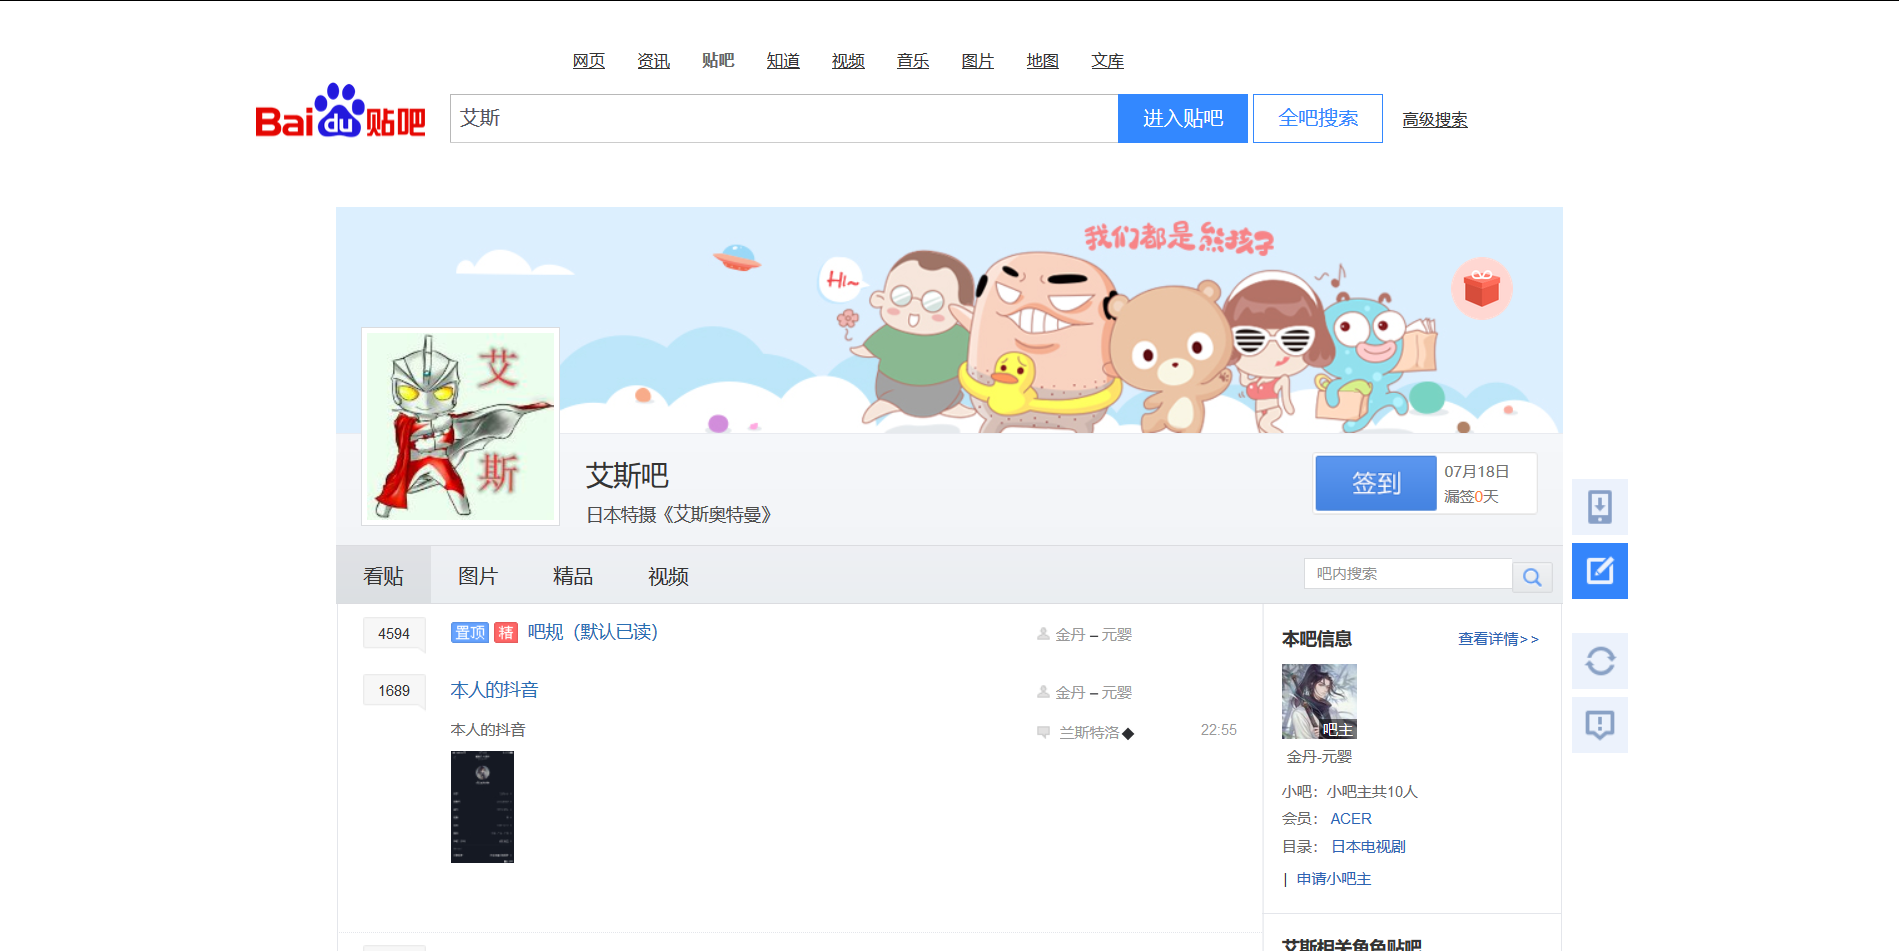Click the Baidu Tieba logo

coord(340,111)
